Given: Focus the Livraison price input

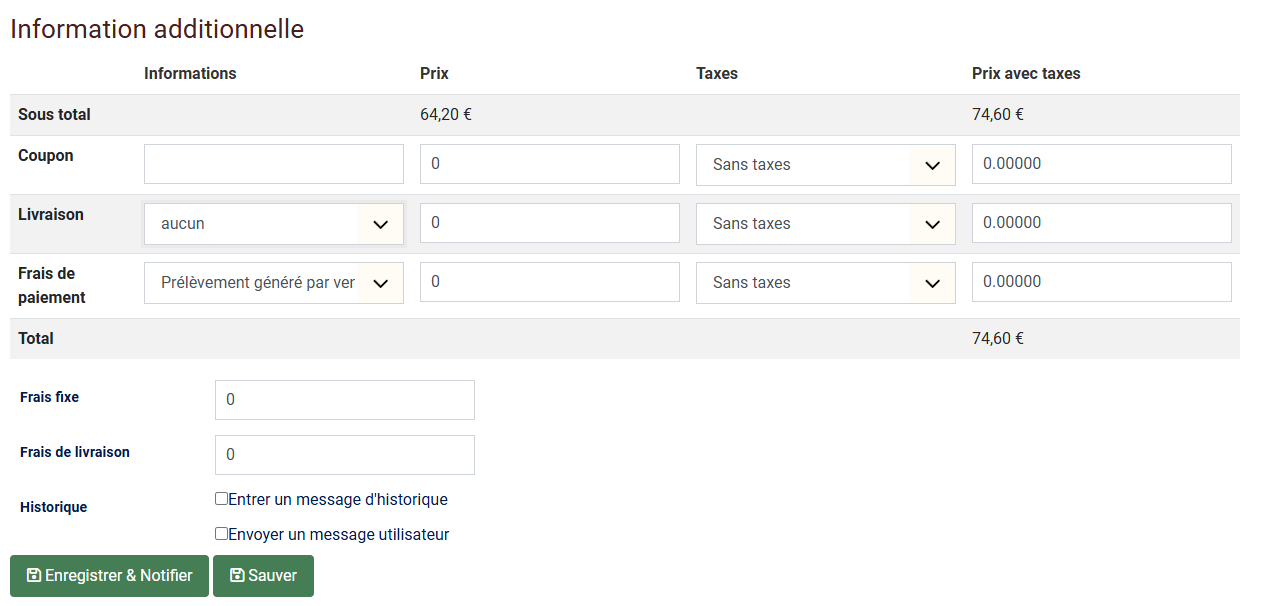Looking at the screenshot, I should pos(549,223).
